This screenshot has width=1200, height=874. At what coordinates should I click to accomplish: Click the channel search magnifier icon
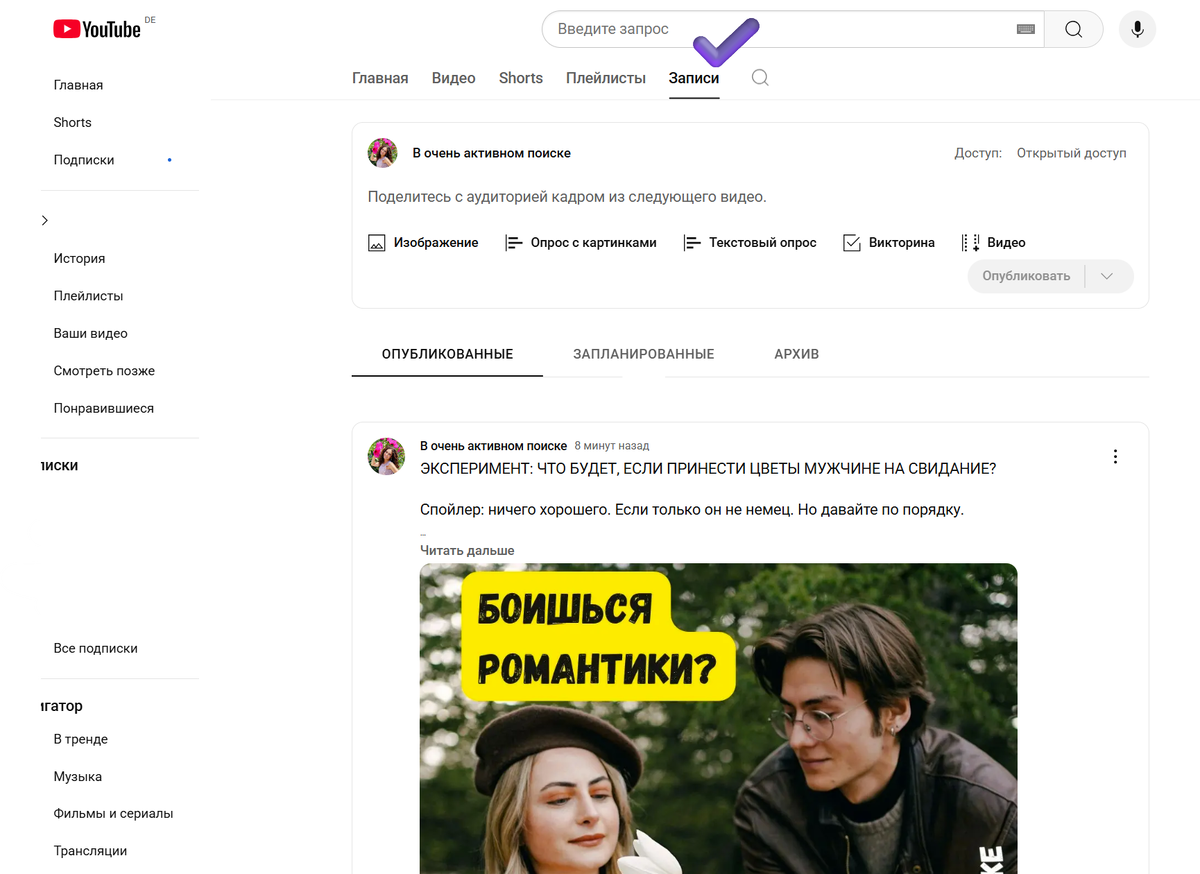[x=760, y=77]
